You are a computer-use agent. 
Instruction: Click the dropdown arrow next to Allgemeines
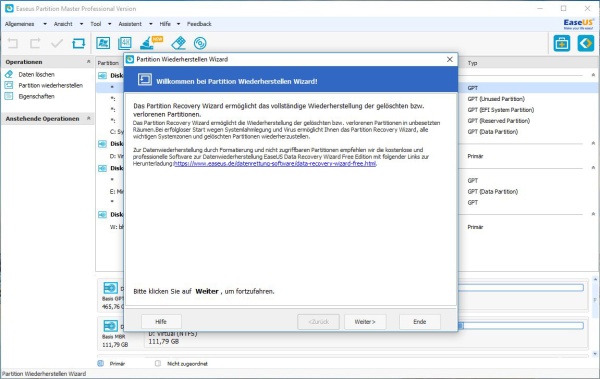pyautogui.click(x=45, y=24)
